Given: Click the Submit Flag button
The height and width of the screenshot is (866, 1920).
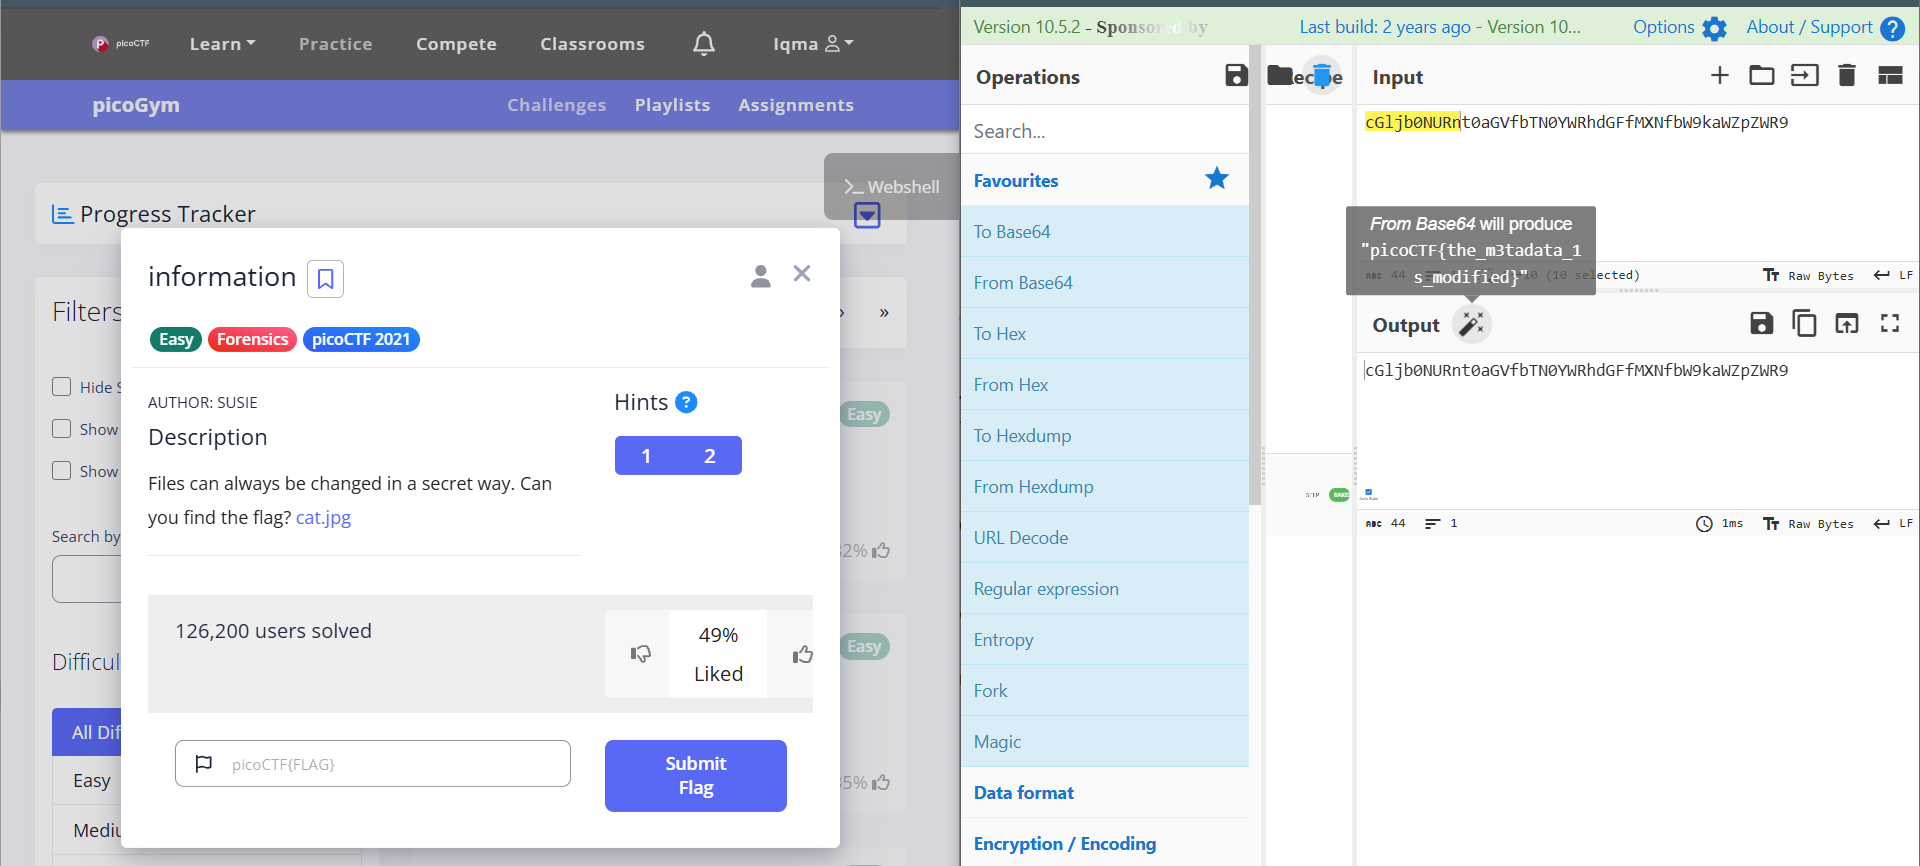Looking at the screenshot, I should click(696, 775).
